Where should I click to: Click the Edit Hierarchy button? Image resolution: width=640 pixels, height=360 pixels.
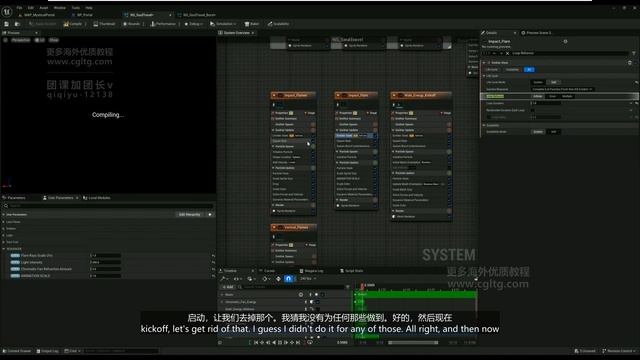click(189, 215)
